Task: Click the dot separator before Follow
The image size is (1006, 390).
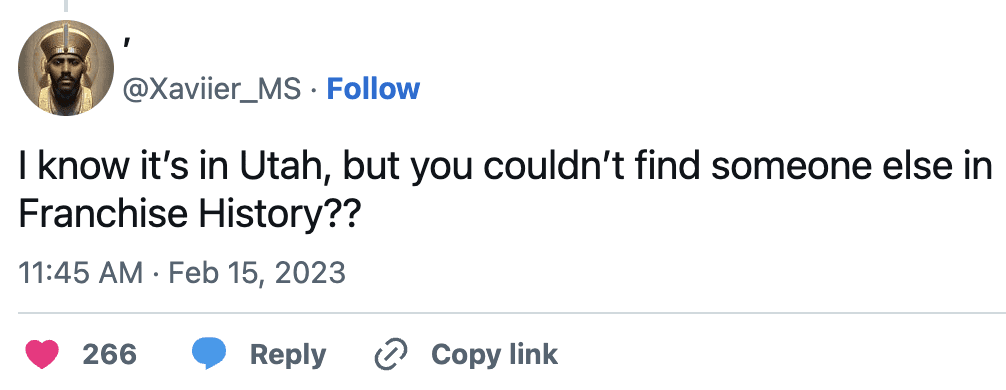Action: tap(314, 90)
